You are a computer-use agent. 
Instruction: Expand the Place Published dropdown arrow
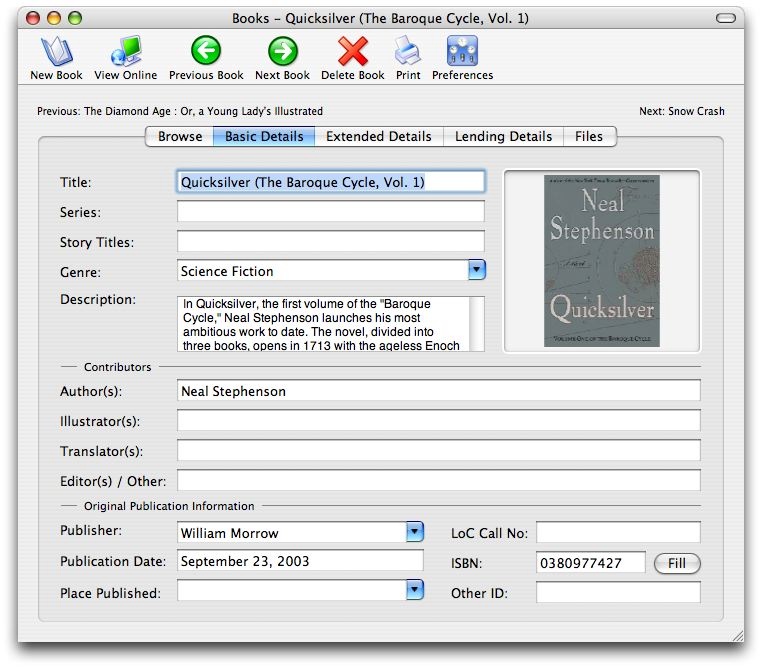[x=415, y=590]
